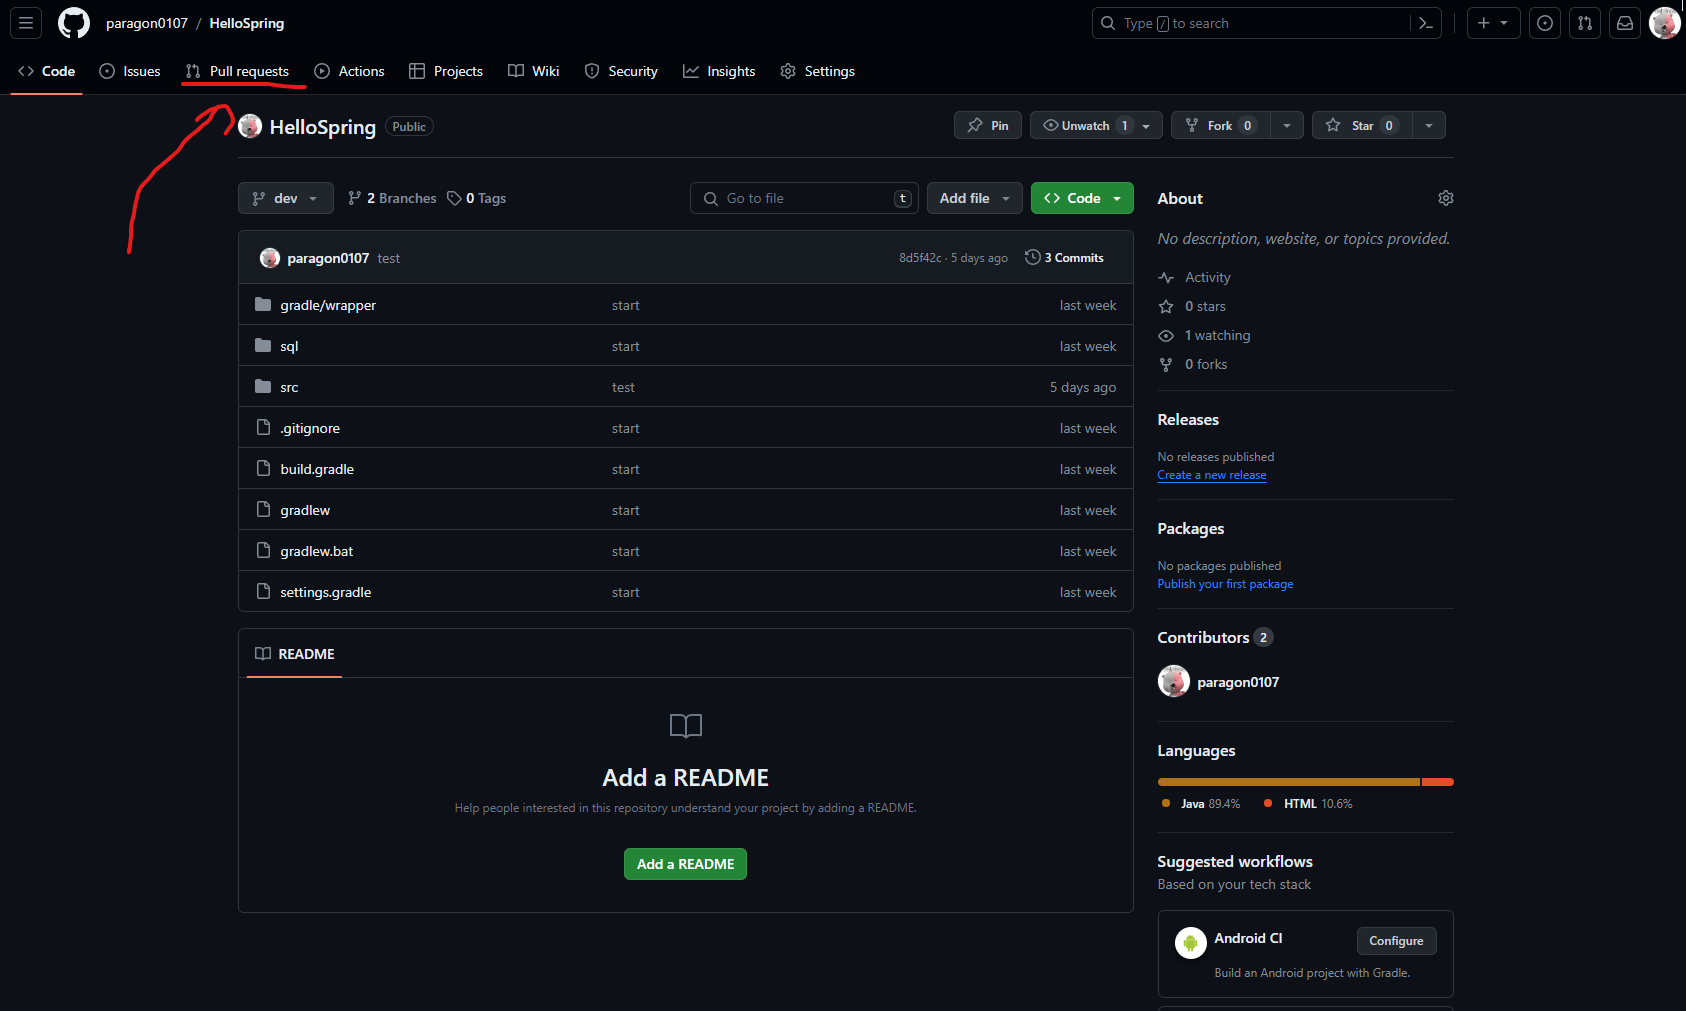1686x1011 pixels.
Task: Open global pull requests icon in header
Action: [1585, 23]
